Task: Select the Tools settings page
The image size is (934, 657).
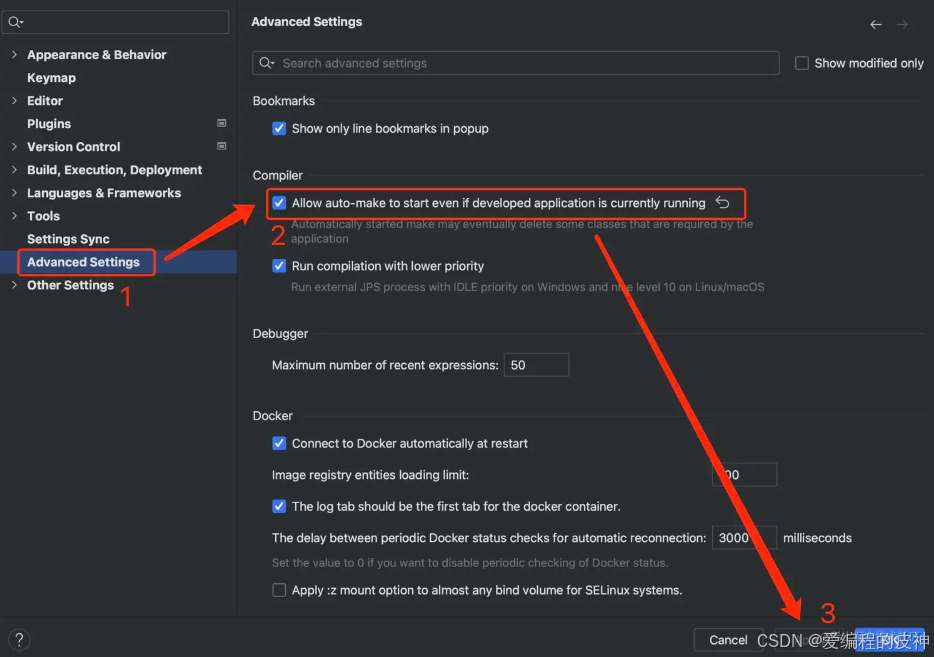Action: (x=42, y=216)
